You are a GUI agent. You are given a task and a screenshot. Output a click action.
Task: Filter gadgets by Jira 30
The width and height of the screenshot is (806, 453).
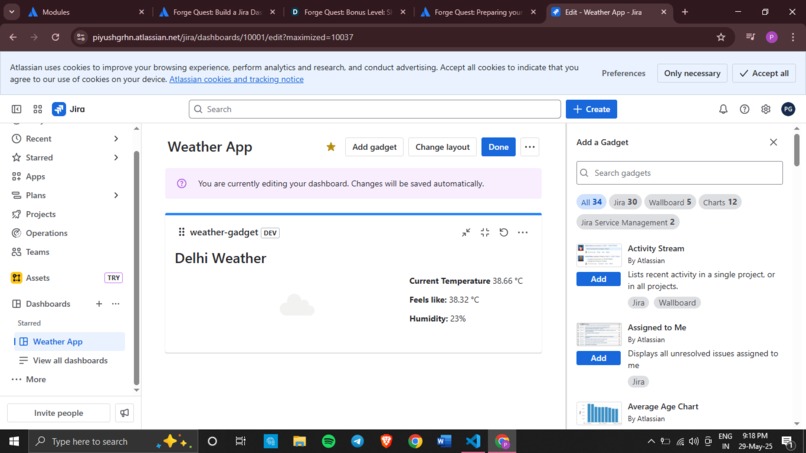pos(625,202)
